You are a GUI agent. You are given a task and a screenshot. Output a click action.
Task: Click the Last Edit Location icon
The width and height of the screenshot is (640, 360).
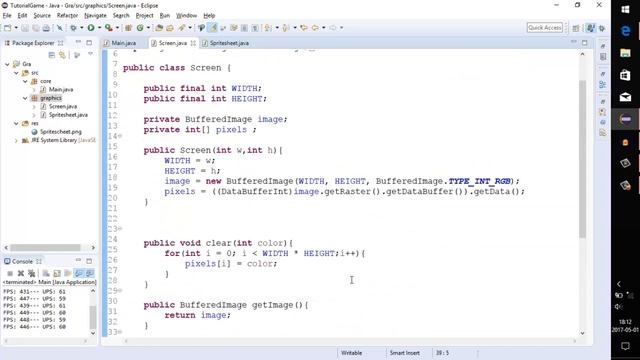tap(303, 28)
